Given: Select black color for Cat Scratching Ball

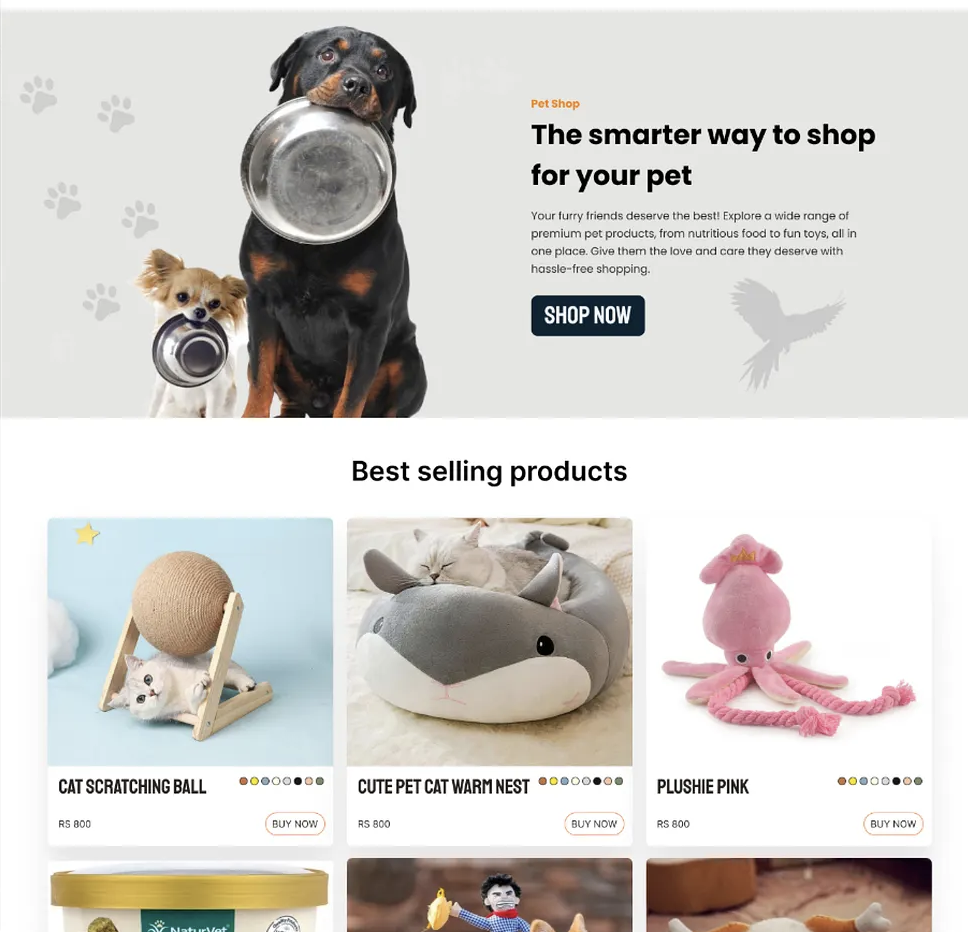Looking at the screenshot, I should (298, 781).
